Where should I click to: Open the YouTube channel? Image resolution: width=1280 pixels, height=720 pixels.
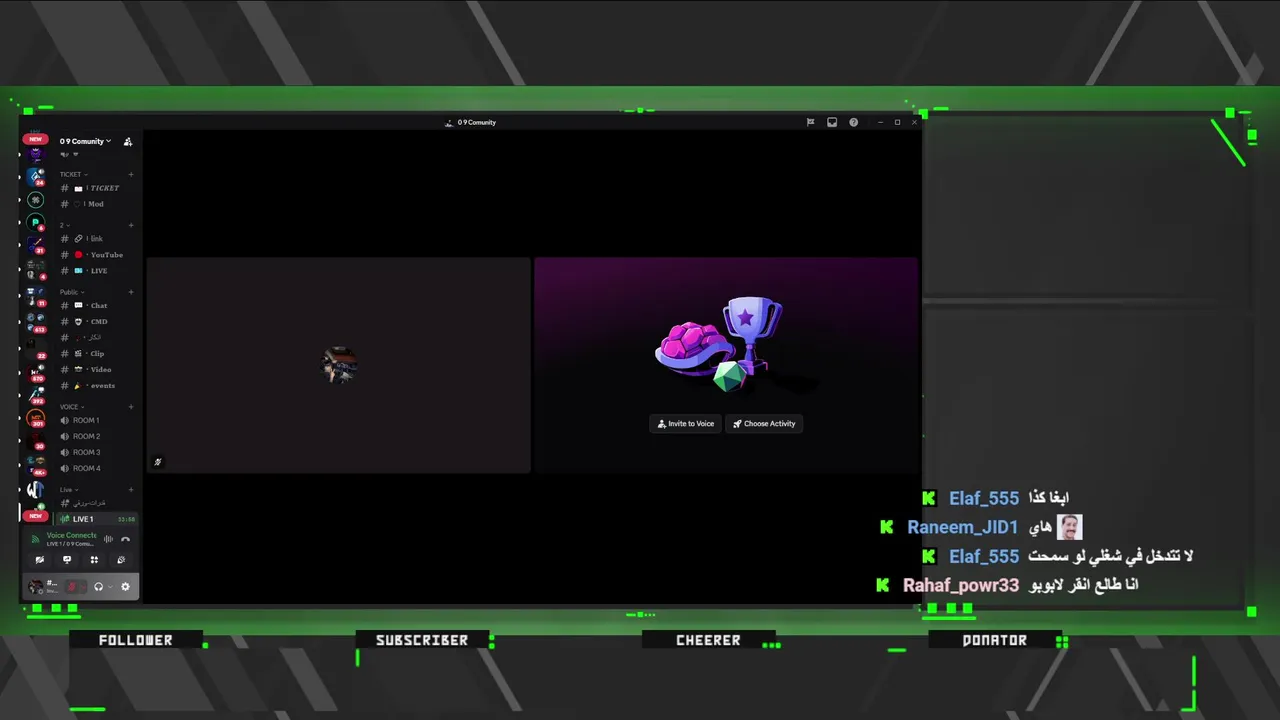pos(97,255)
